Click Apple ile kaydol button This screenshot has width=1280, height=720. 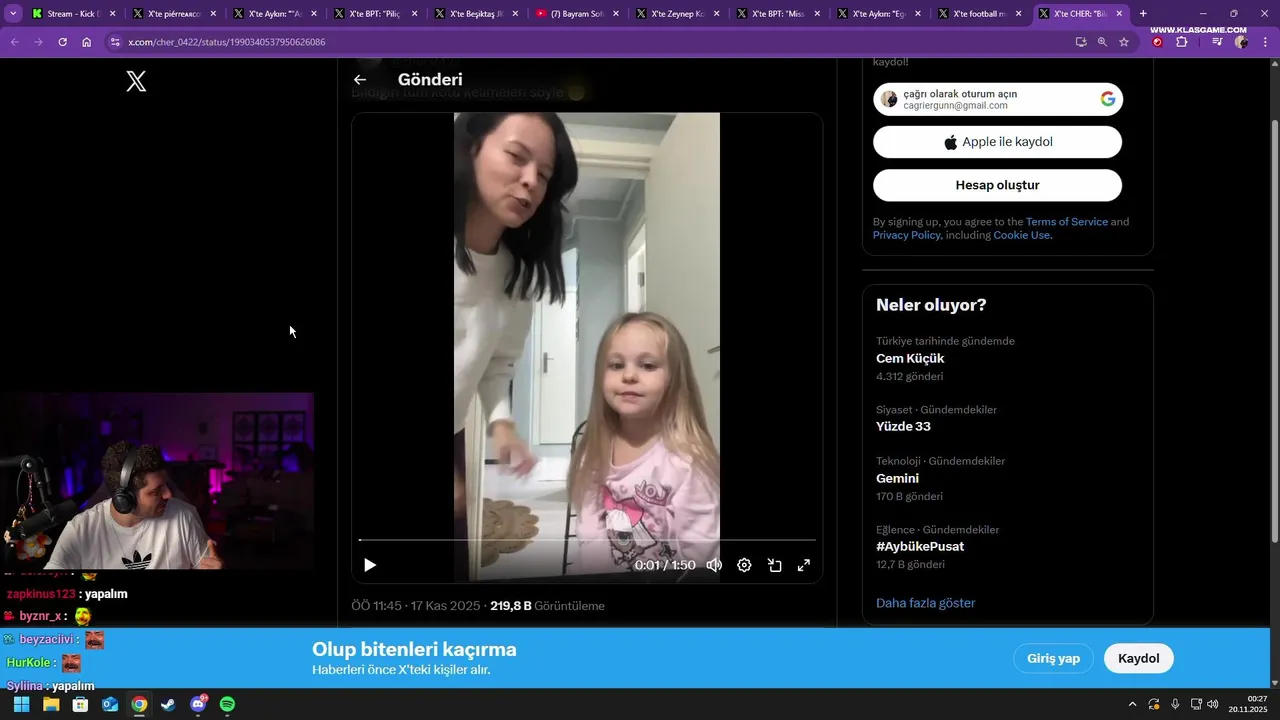tap(998, 142)
